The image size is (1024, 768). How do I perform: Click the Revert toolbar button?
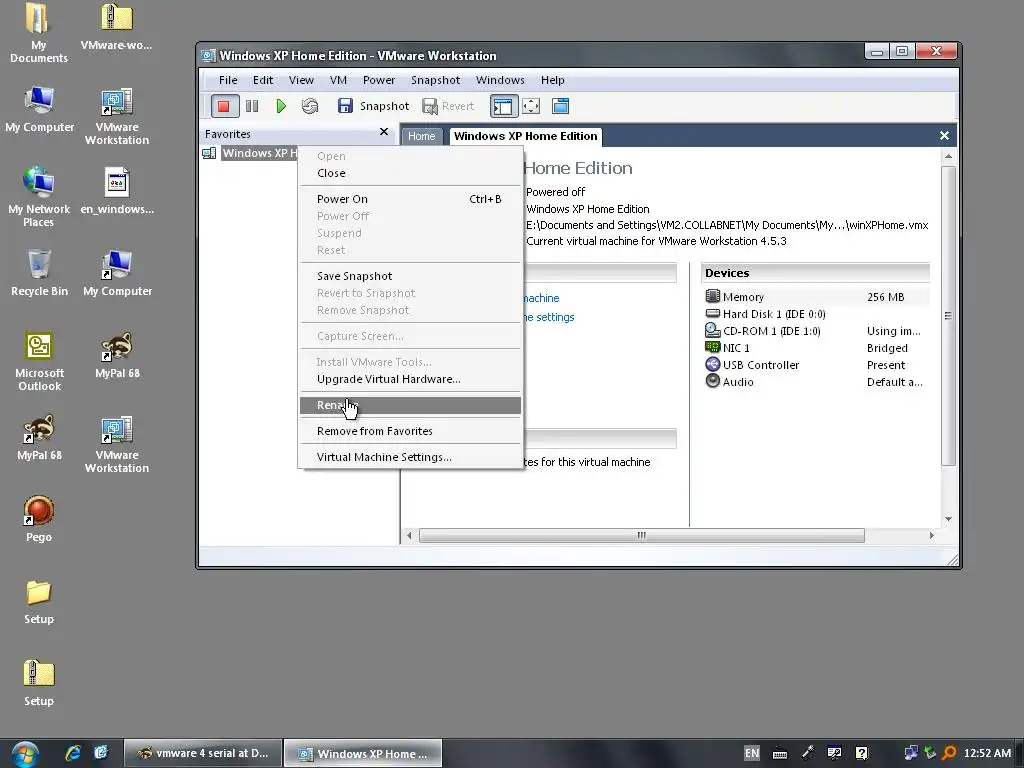(448, 106)
